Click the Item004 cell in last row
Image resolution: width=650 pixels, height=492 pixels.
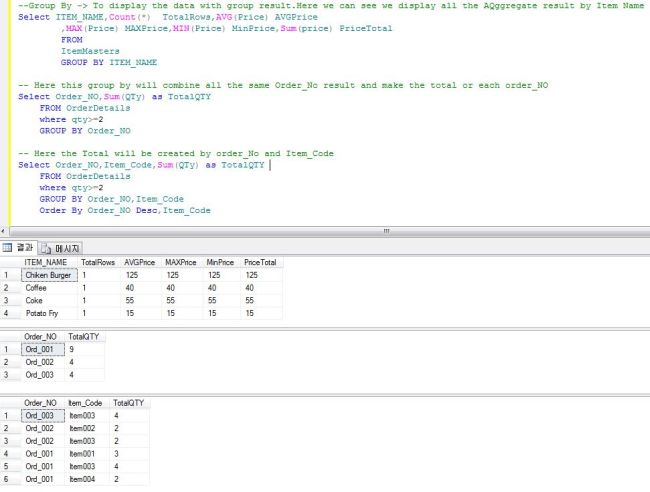(81, 480)
